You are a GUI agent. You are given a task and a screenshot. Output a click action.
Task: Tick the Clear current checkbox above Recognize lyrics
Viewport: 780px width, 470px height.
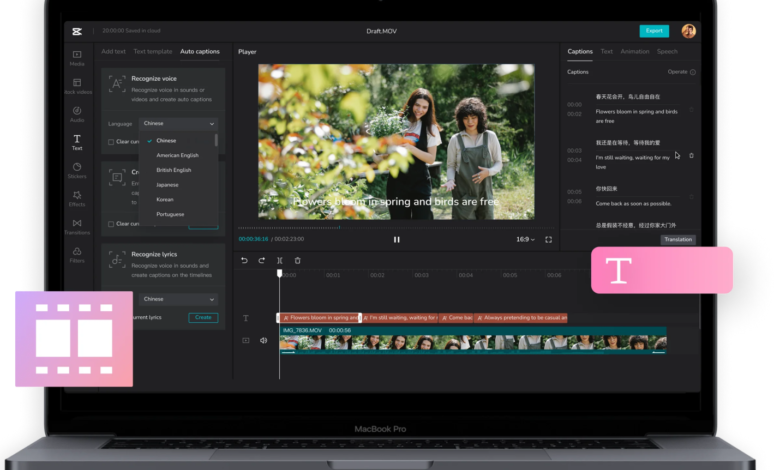tap(111, 224)
